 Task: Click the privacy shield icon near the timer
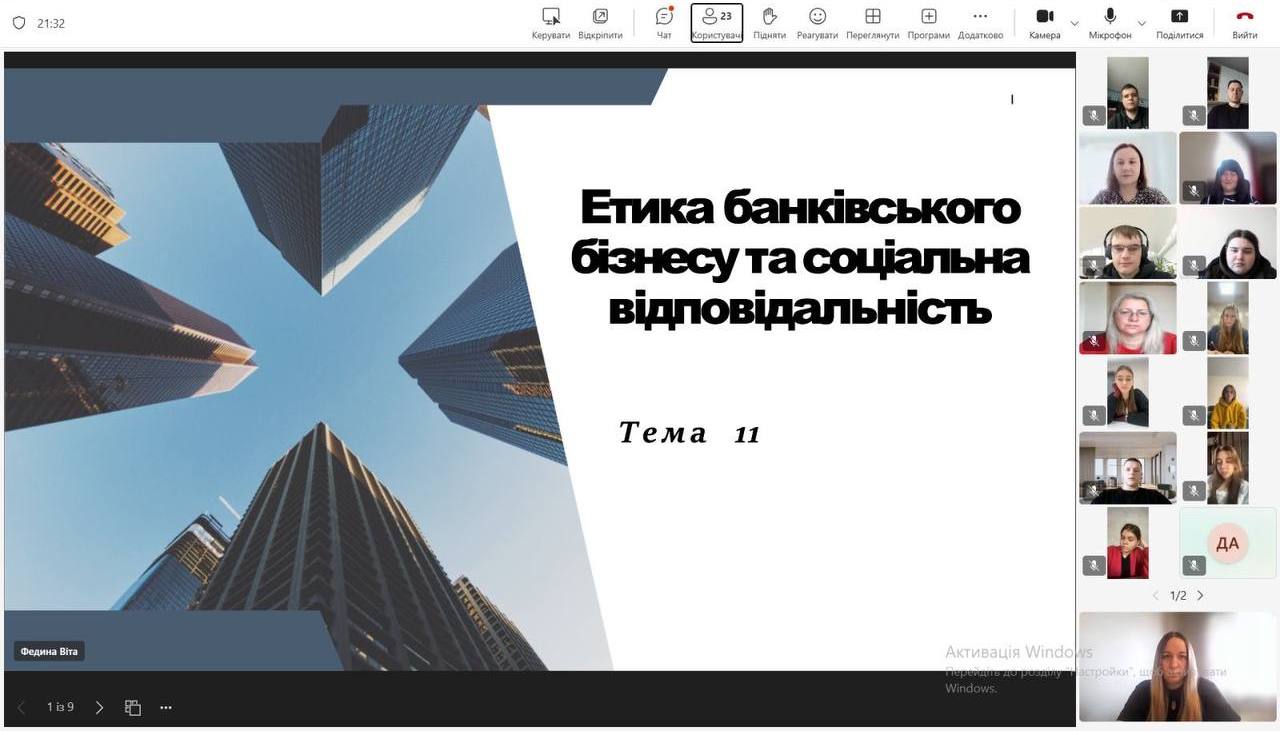coord(19,23)
